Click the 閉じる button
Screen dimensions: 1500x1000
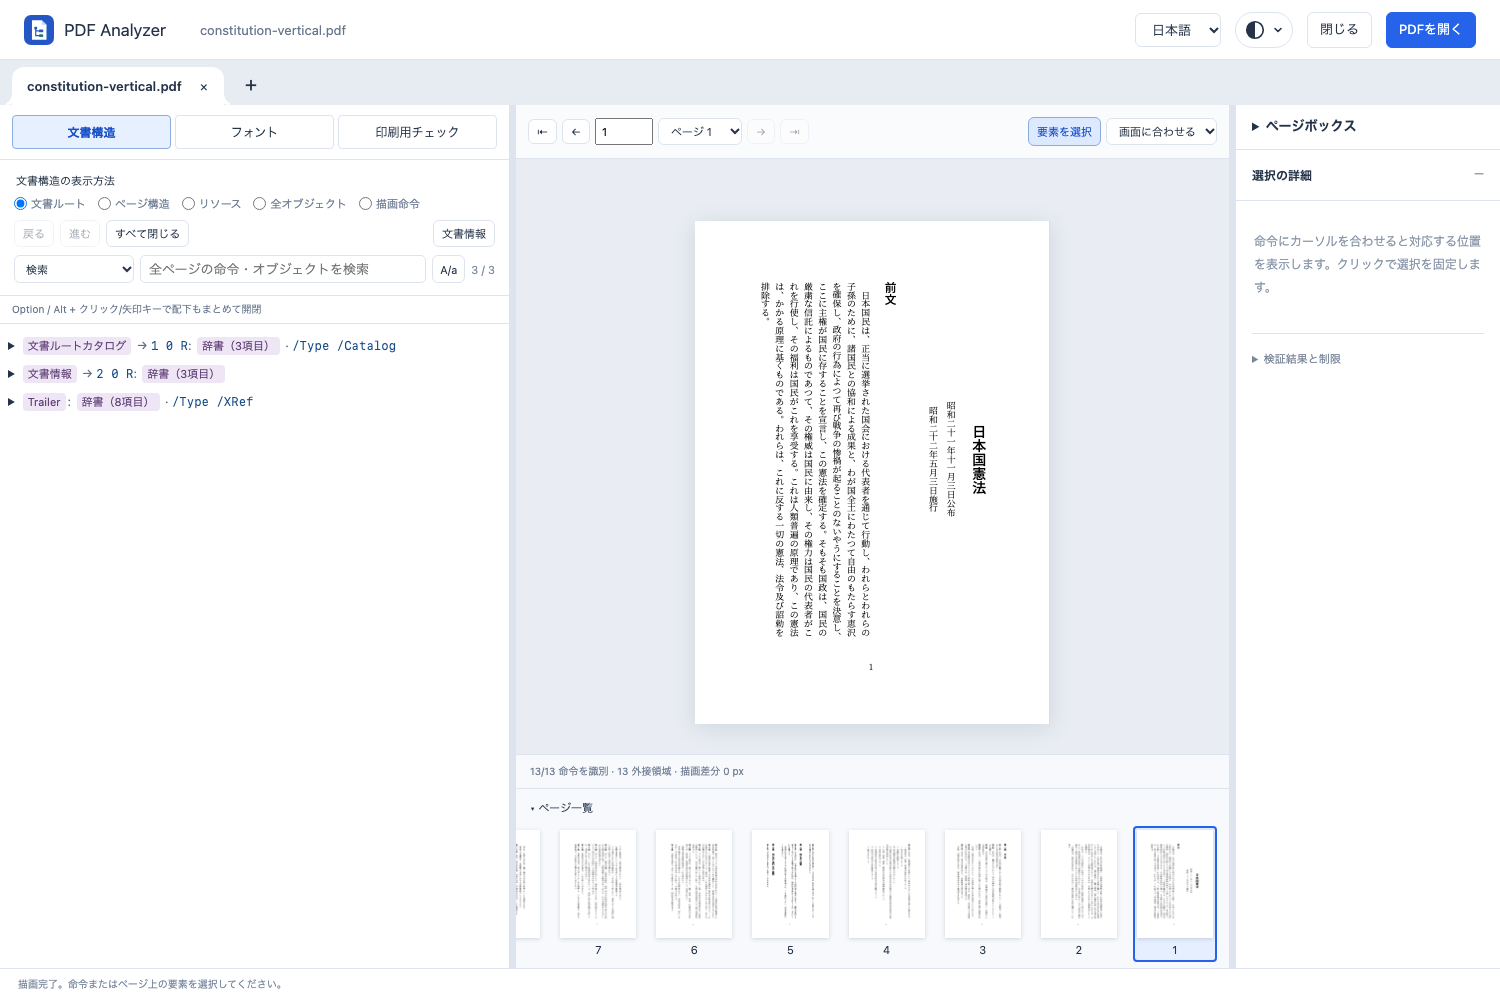(x=1339, y=30)
